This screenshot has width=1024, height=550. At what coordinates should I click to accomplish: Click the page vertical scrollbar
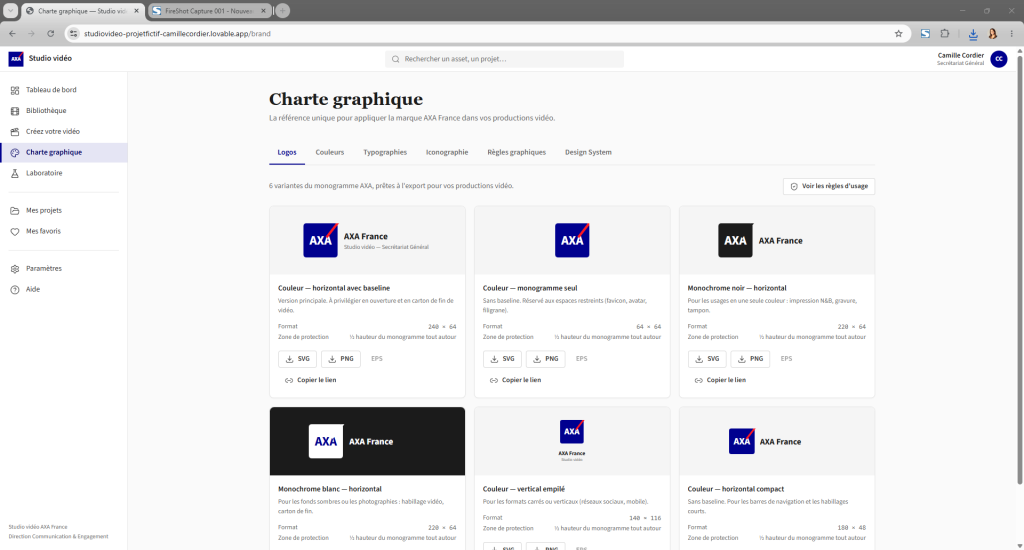click(1019, 268)
